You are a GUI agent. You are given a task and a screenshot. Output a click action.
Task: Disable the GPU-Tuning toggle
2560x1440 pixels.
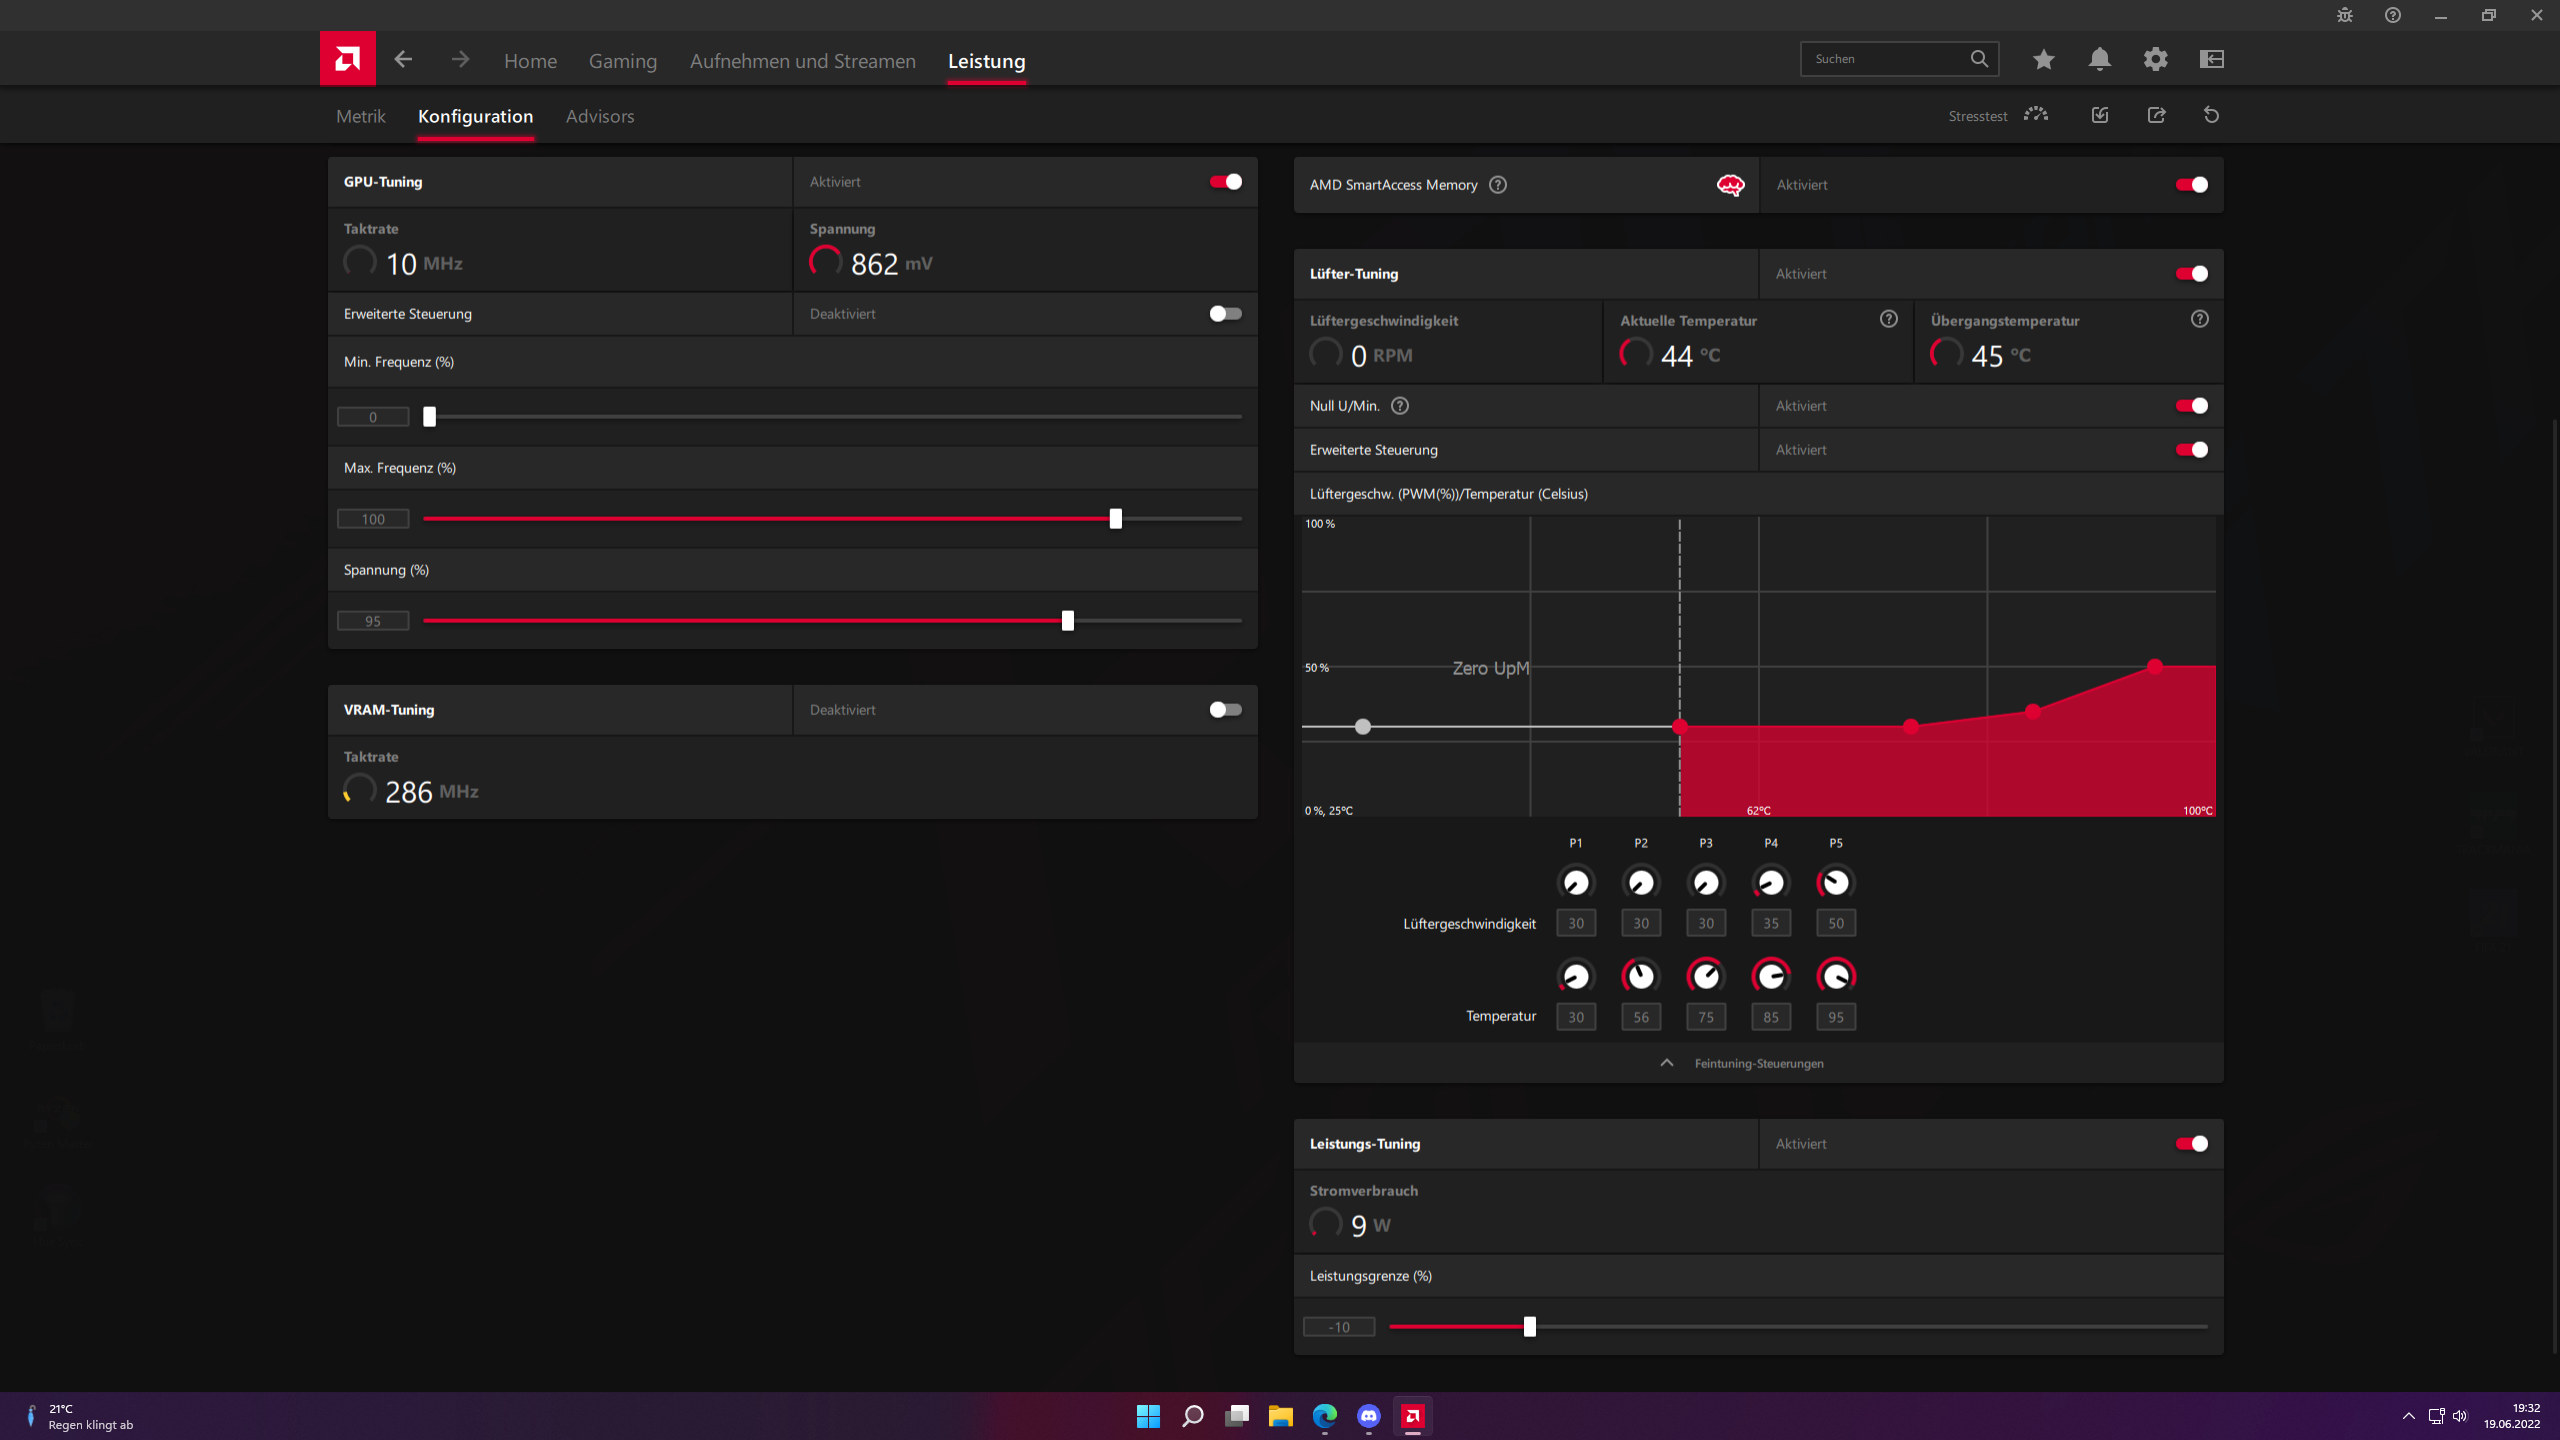coord(1225,182)
